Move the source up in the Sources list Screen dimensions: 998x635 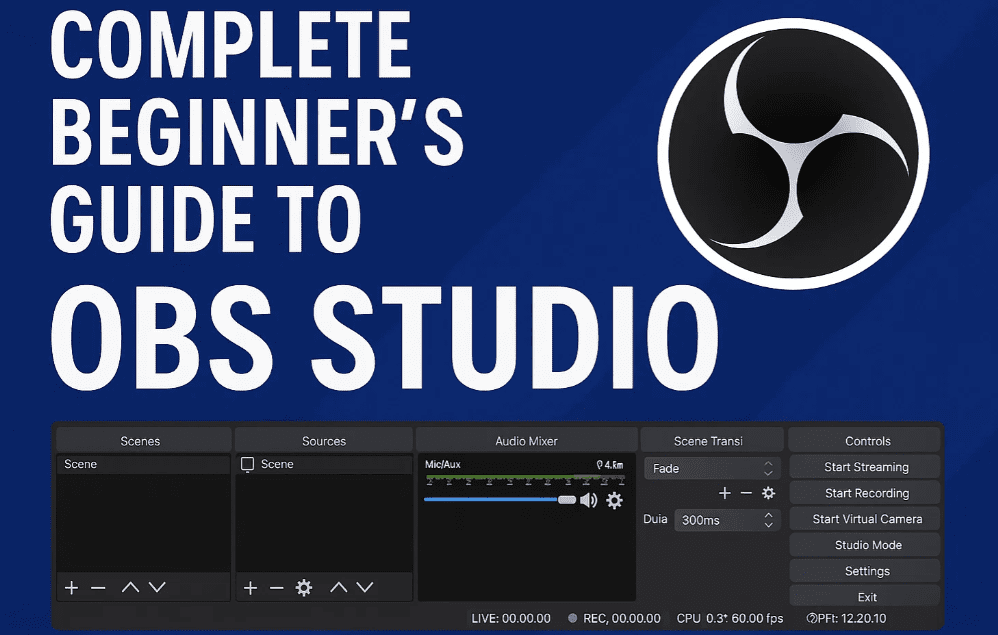point(339,588)
